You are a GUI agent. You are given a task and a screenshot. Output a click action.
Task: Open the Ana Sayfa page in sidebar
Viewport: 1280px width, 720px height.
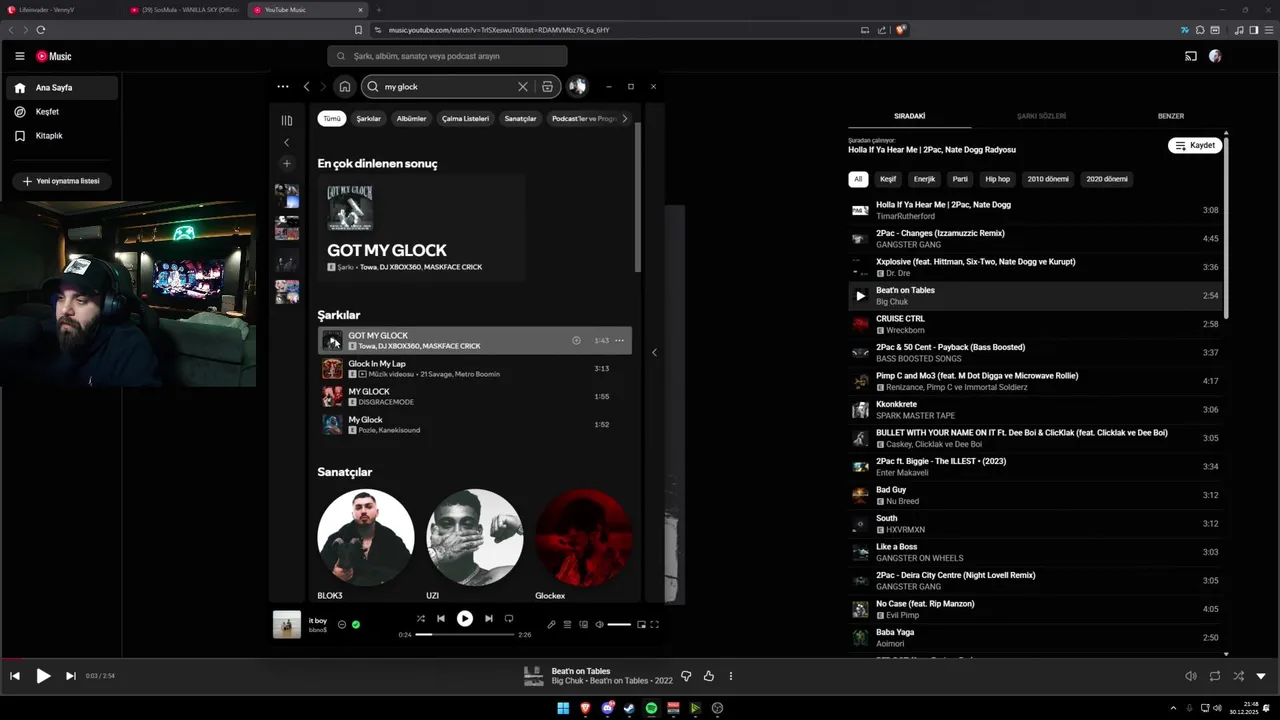tap(62, 88)
